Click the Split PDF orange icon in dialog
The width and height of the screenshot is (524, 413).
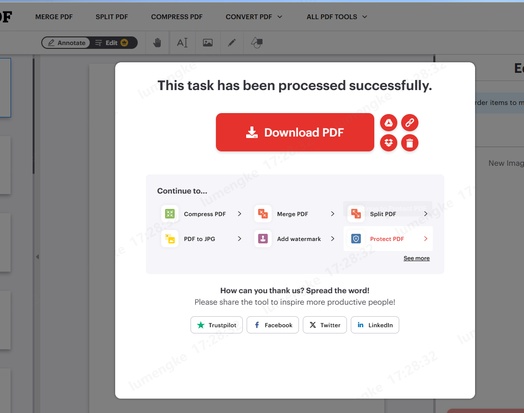click(x=356, y=214)
